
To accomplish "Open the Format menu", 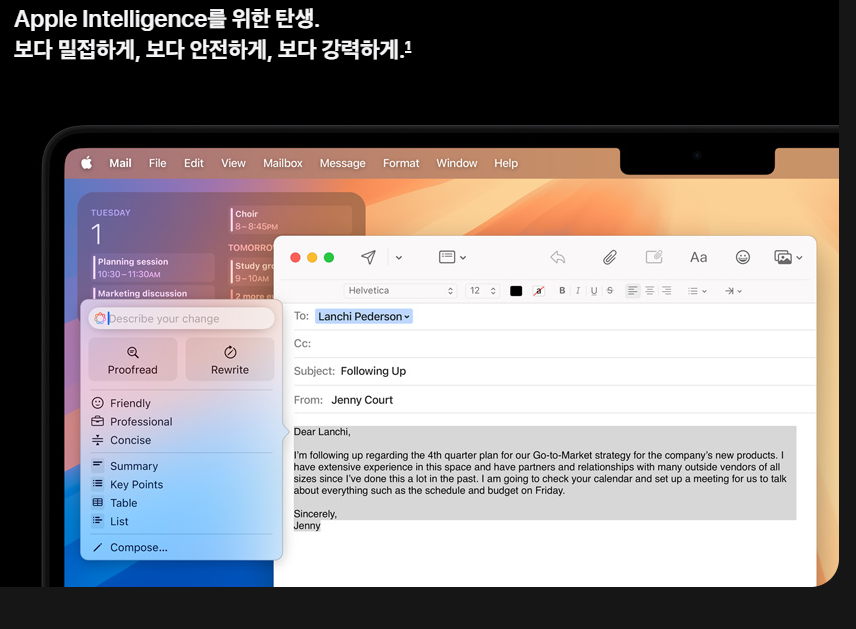I will tap(401, 163).
